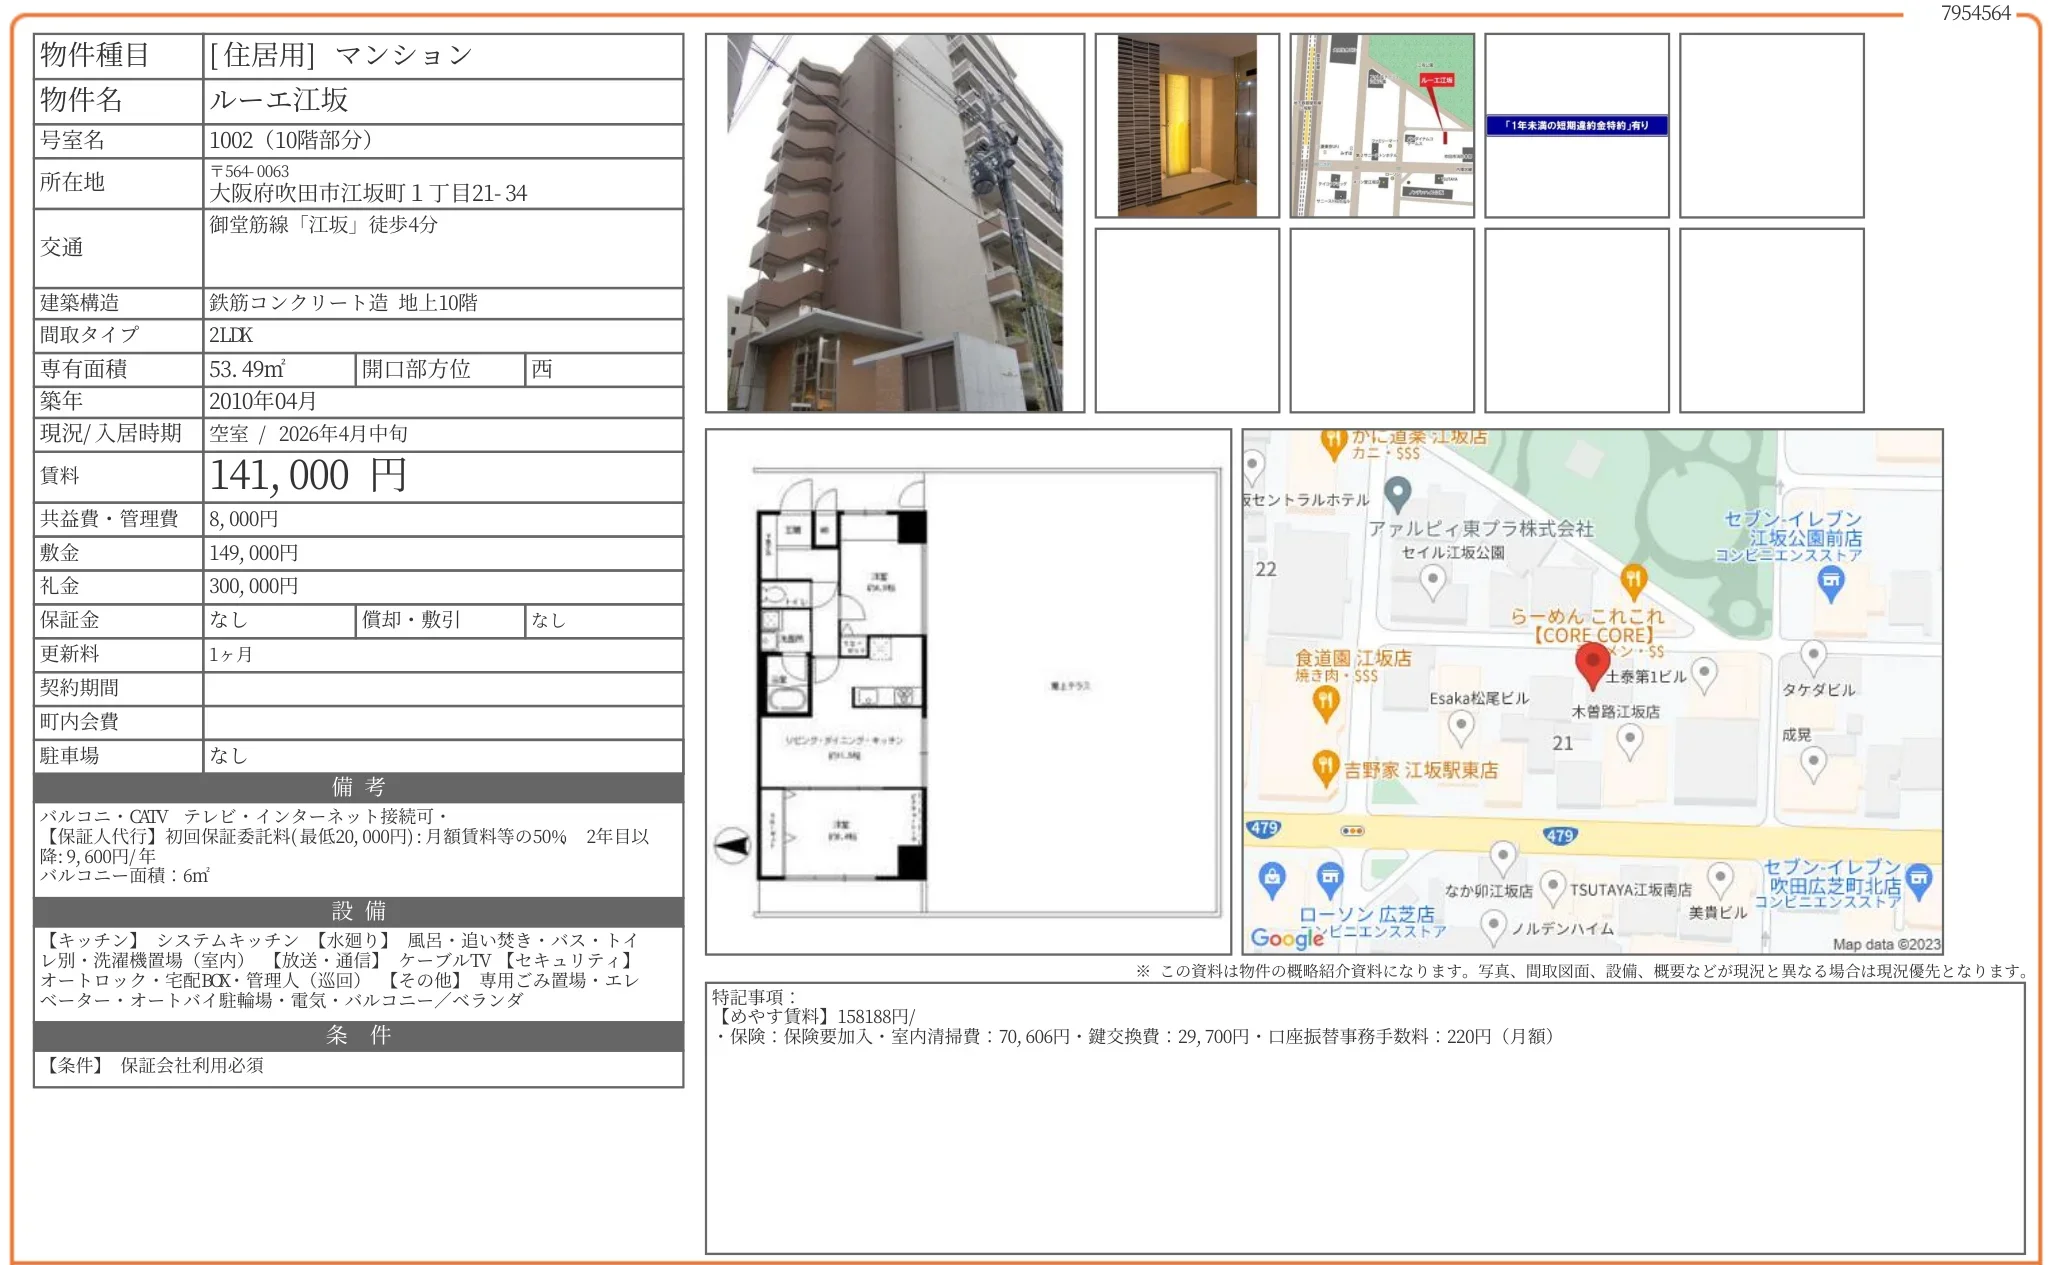Click the red property location pin on map
Screen dimensions: 2056x1265
click(1591, 664)
